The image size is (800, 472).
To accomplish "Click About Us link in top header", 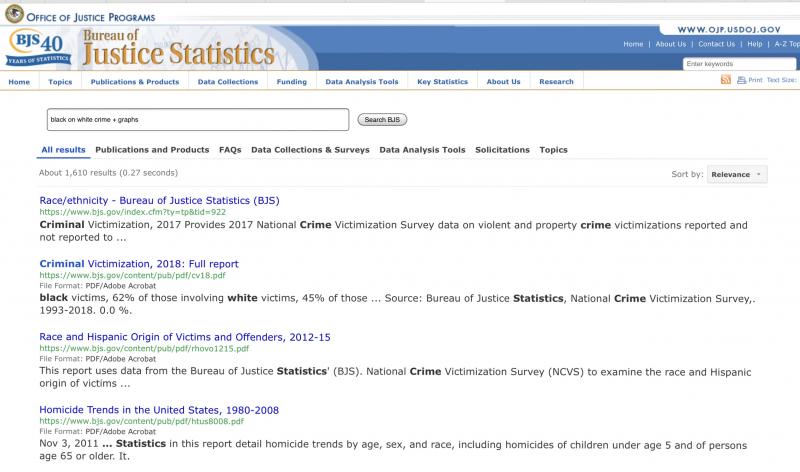I will point(671,44).
